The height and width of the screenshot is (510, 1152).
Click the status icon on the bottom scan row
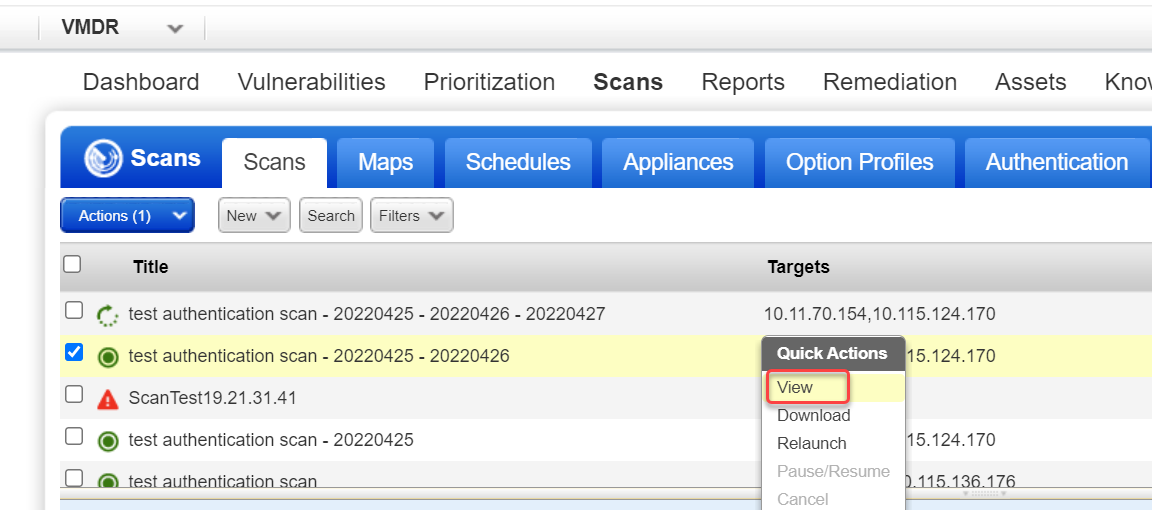108,482
